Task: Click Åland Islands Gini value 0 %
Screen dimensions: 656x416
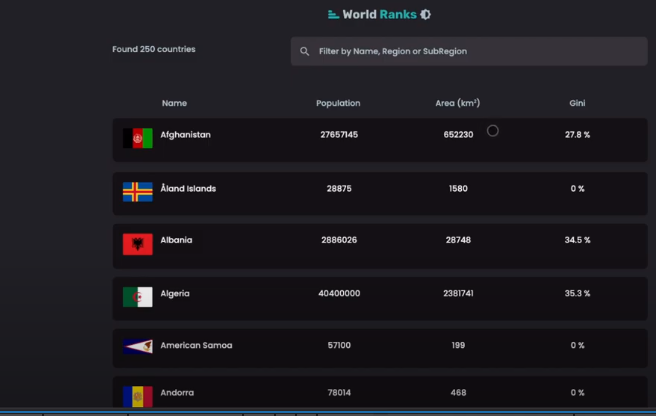Action: 577,188
